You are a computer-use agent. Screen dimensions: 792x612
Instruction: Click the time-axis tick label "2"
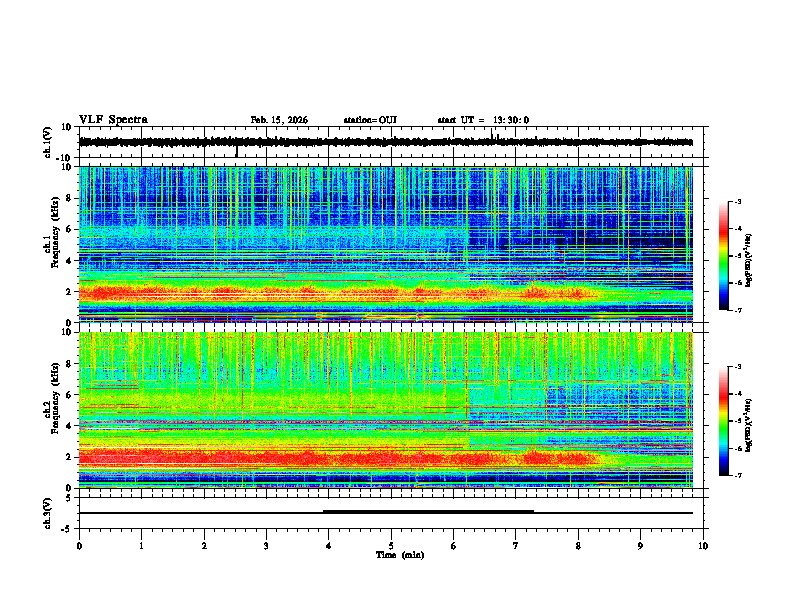pos(204,546)
